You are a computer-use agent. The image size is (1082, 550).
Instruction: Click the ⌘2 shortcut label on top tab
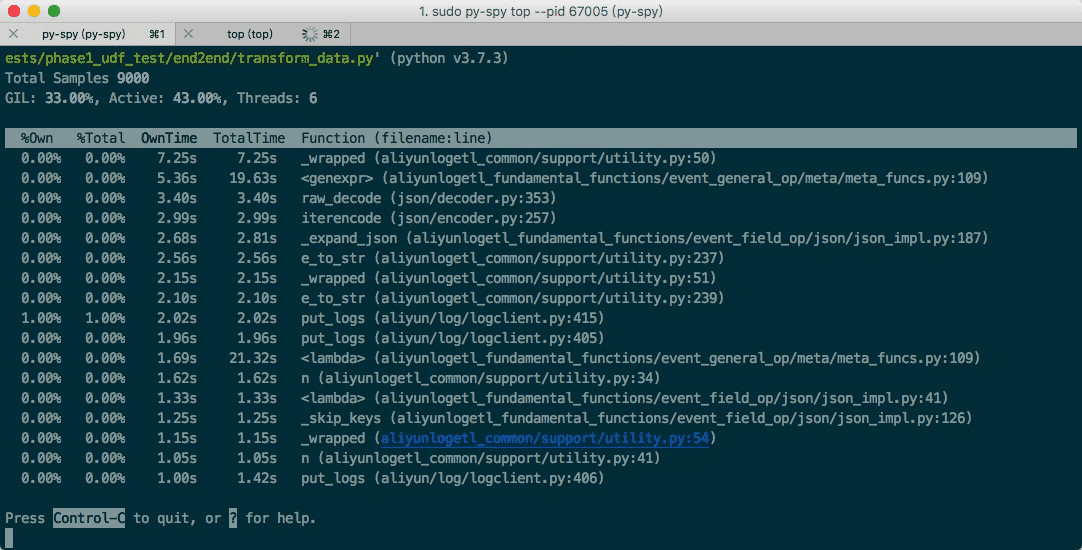[x=331, y=34]
